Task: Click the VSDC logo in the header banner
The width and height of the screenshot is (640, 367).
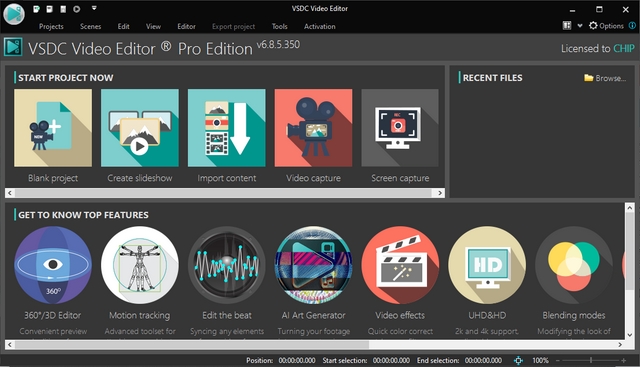Action: 13,47
